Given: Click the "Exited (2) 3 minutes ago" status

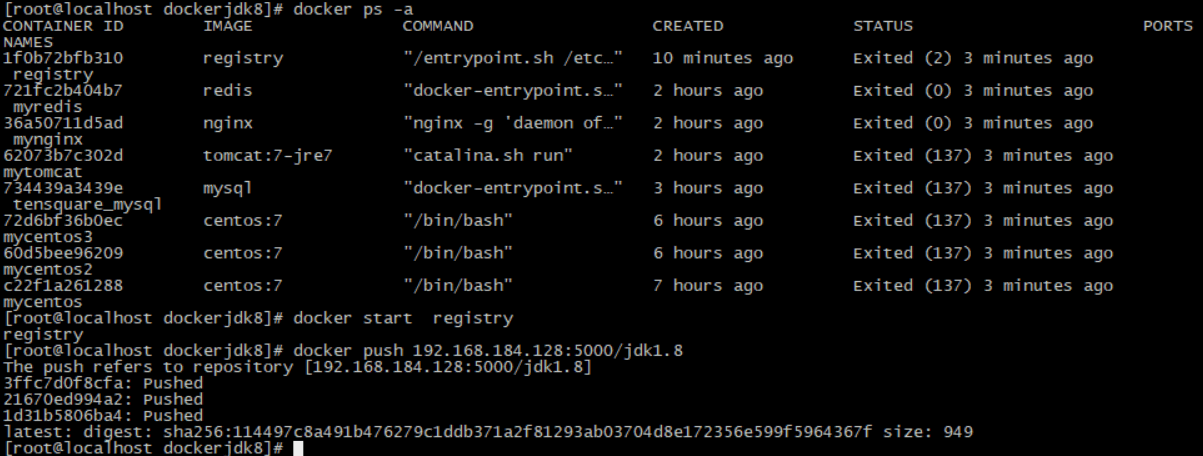Looking at the screenshot, I should [x=973, y=58].
